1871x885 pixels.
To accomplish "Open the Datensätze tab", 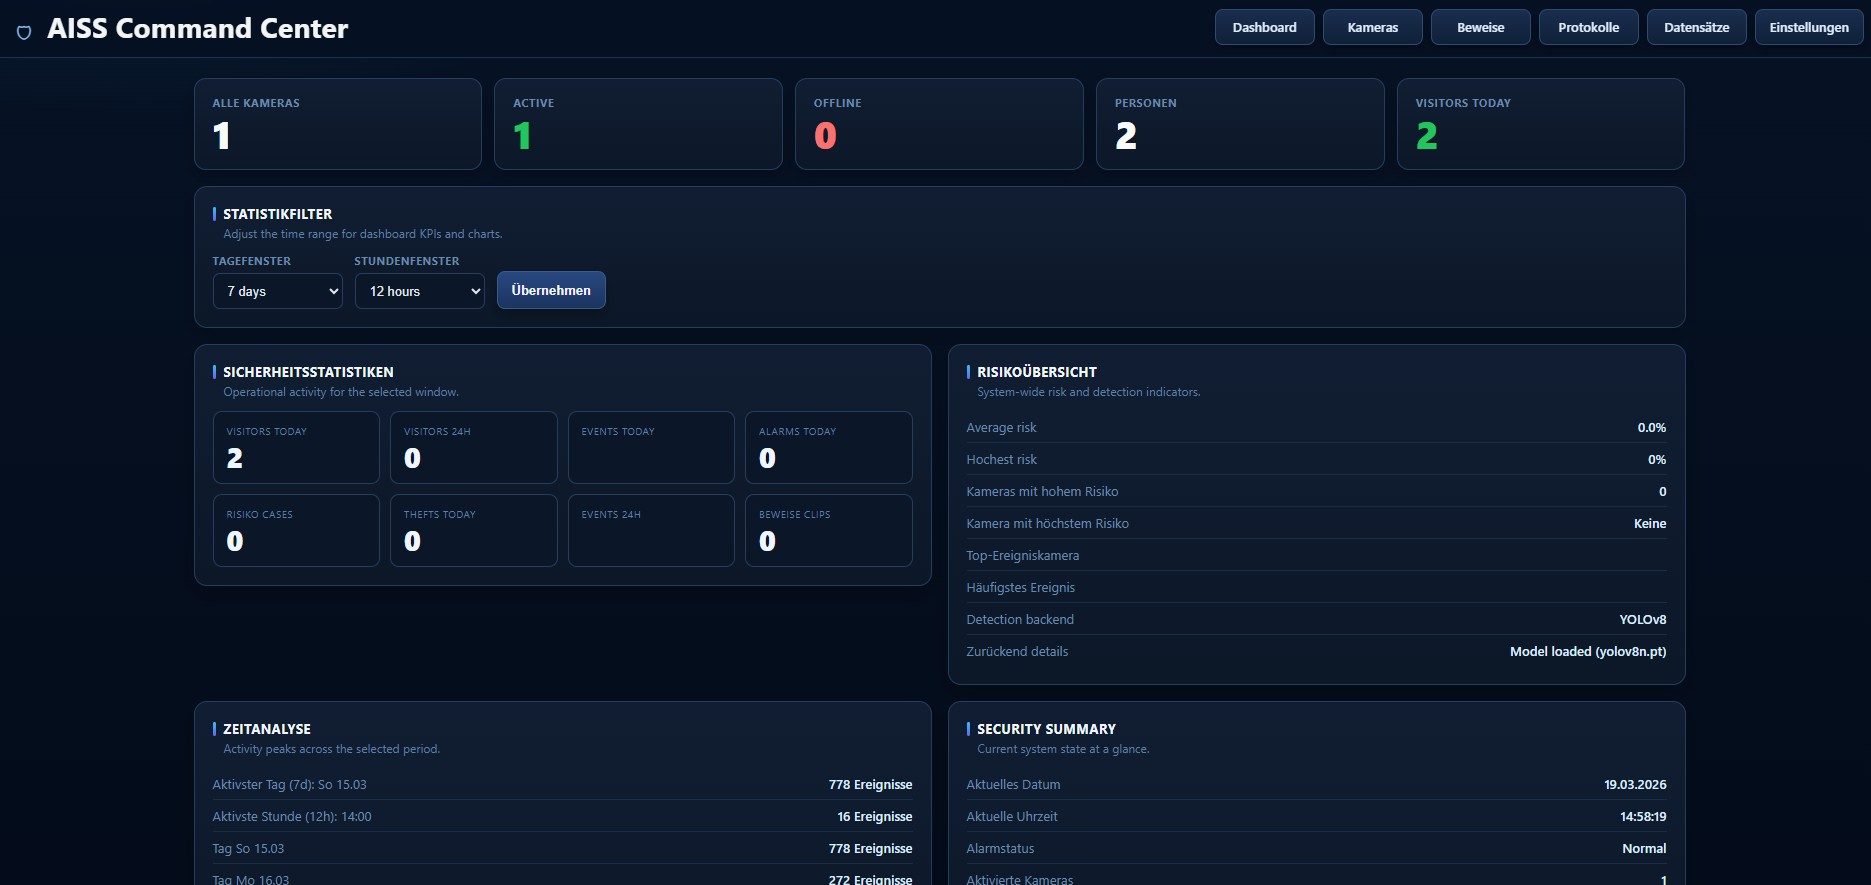I will 1696,28.
